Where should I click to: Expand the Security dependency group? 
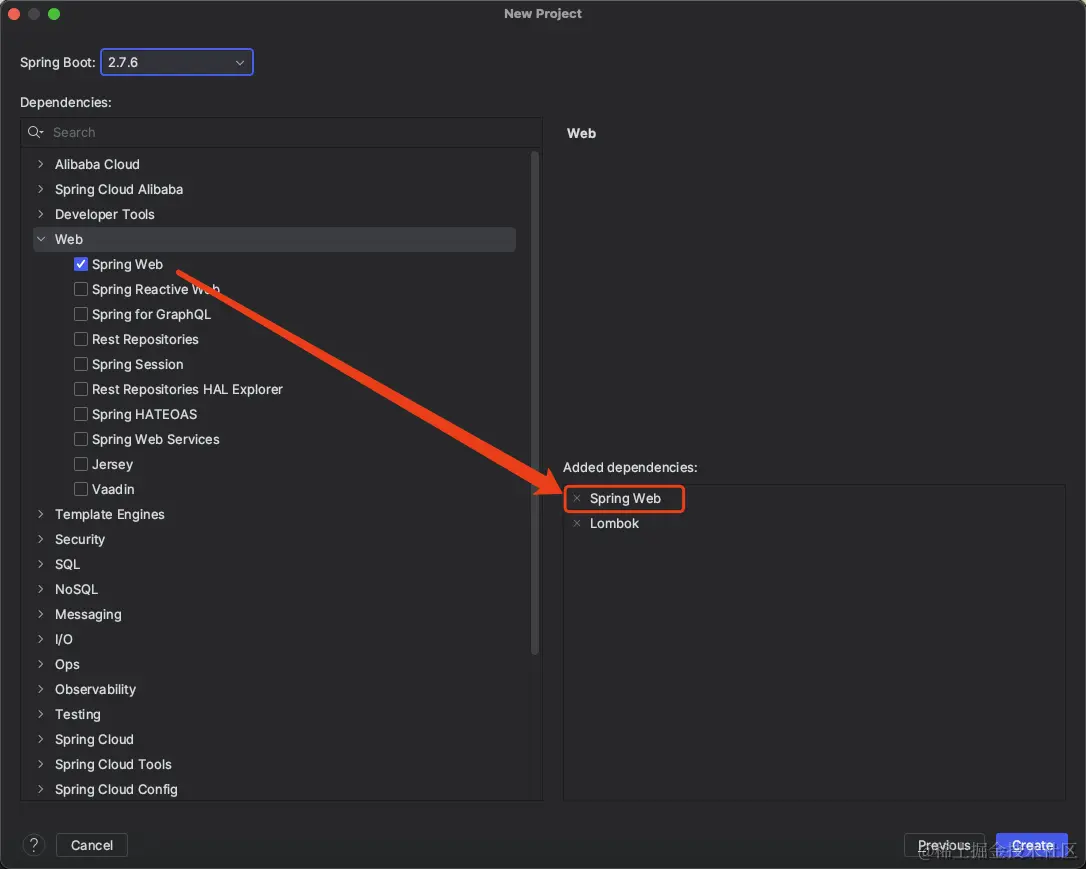click(x=41, y=539)
